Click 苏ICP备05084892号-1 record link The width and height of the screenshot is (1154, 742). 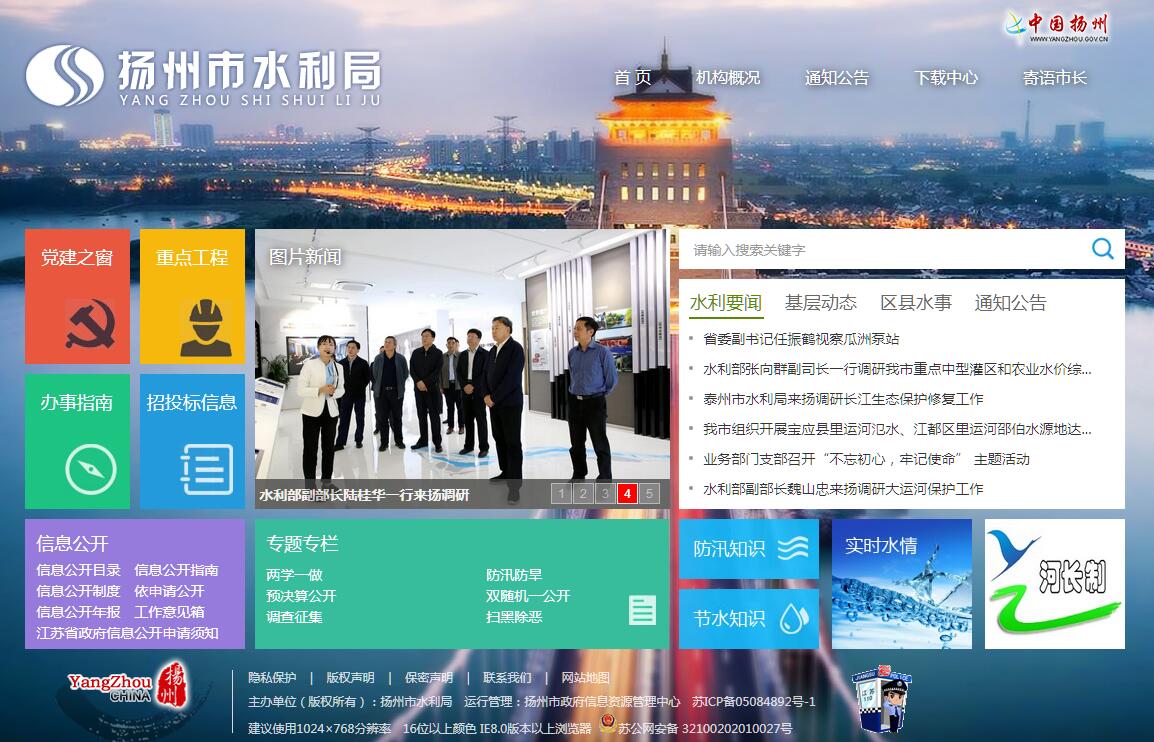[754, 702]
